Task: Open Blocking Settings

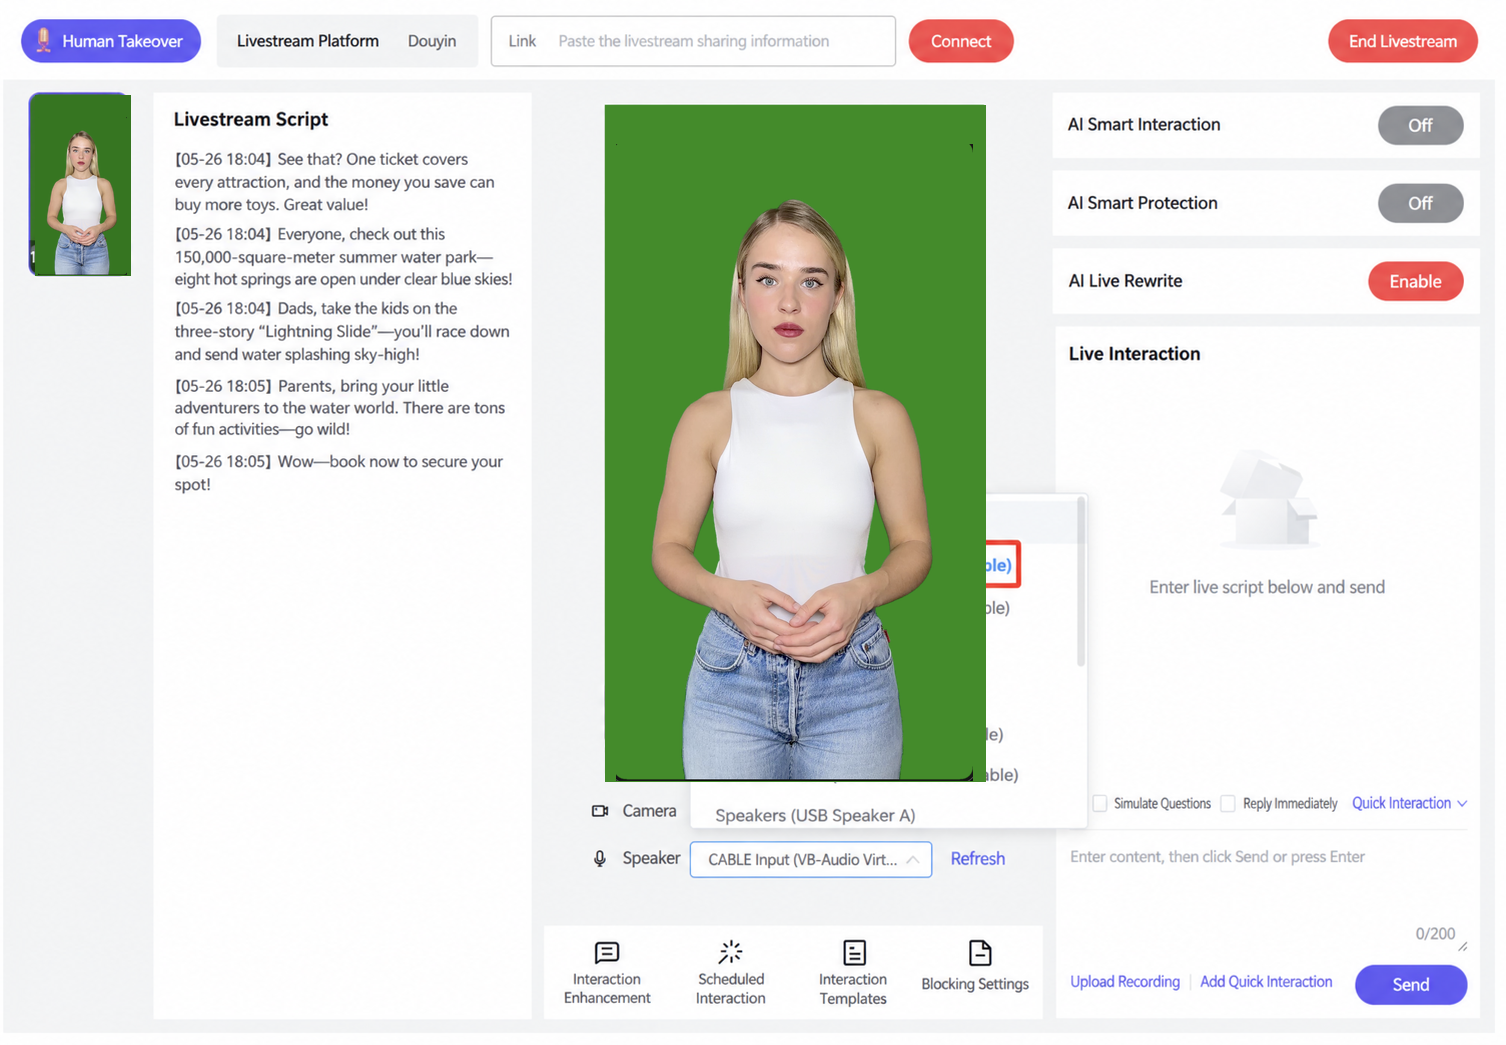Action: [x=975, y=967]
